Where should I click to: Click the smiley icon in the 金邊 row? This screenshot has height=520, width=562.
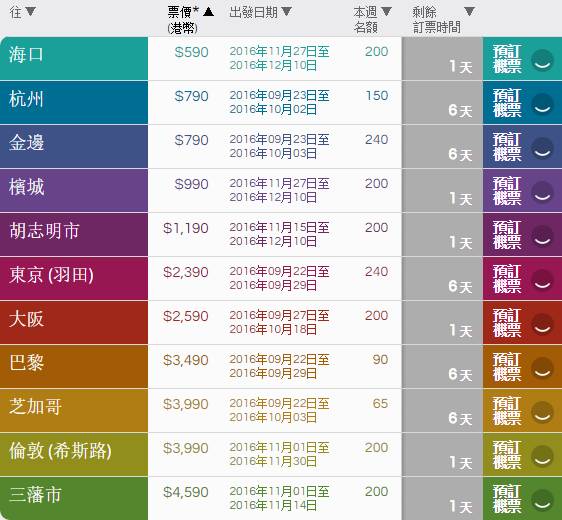click(542, 149)
